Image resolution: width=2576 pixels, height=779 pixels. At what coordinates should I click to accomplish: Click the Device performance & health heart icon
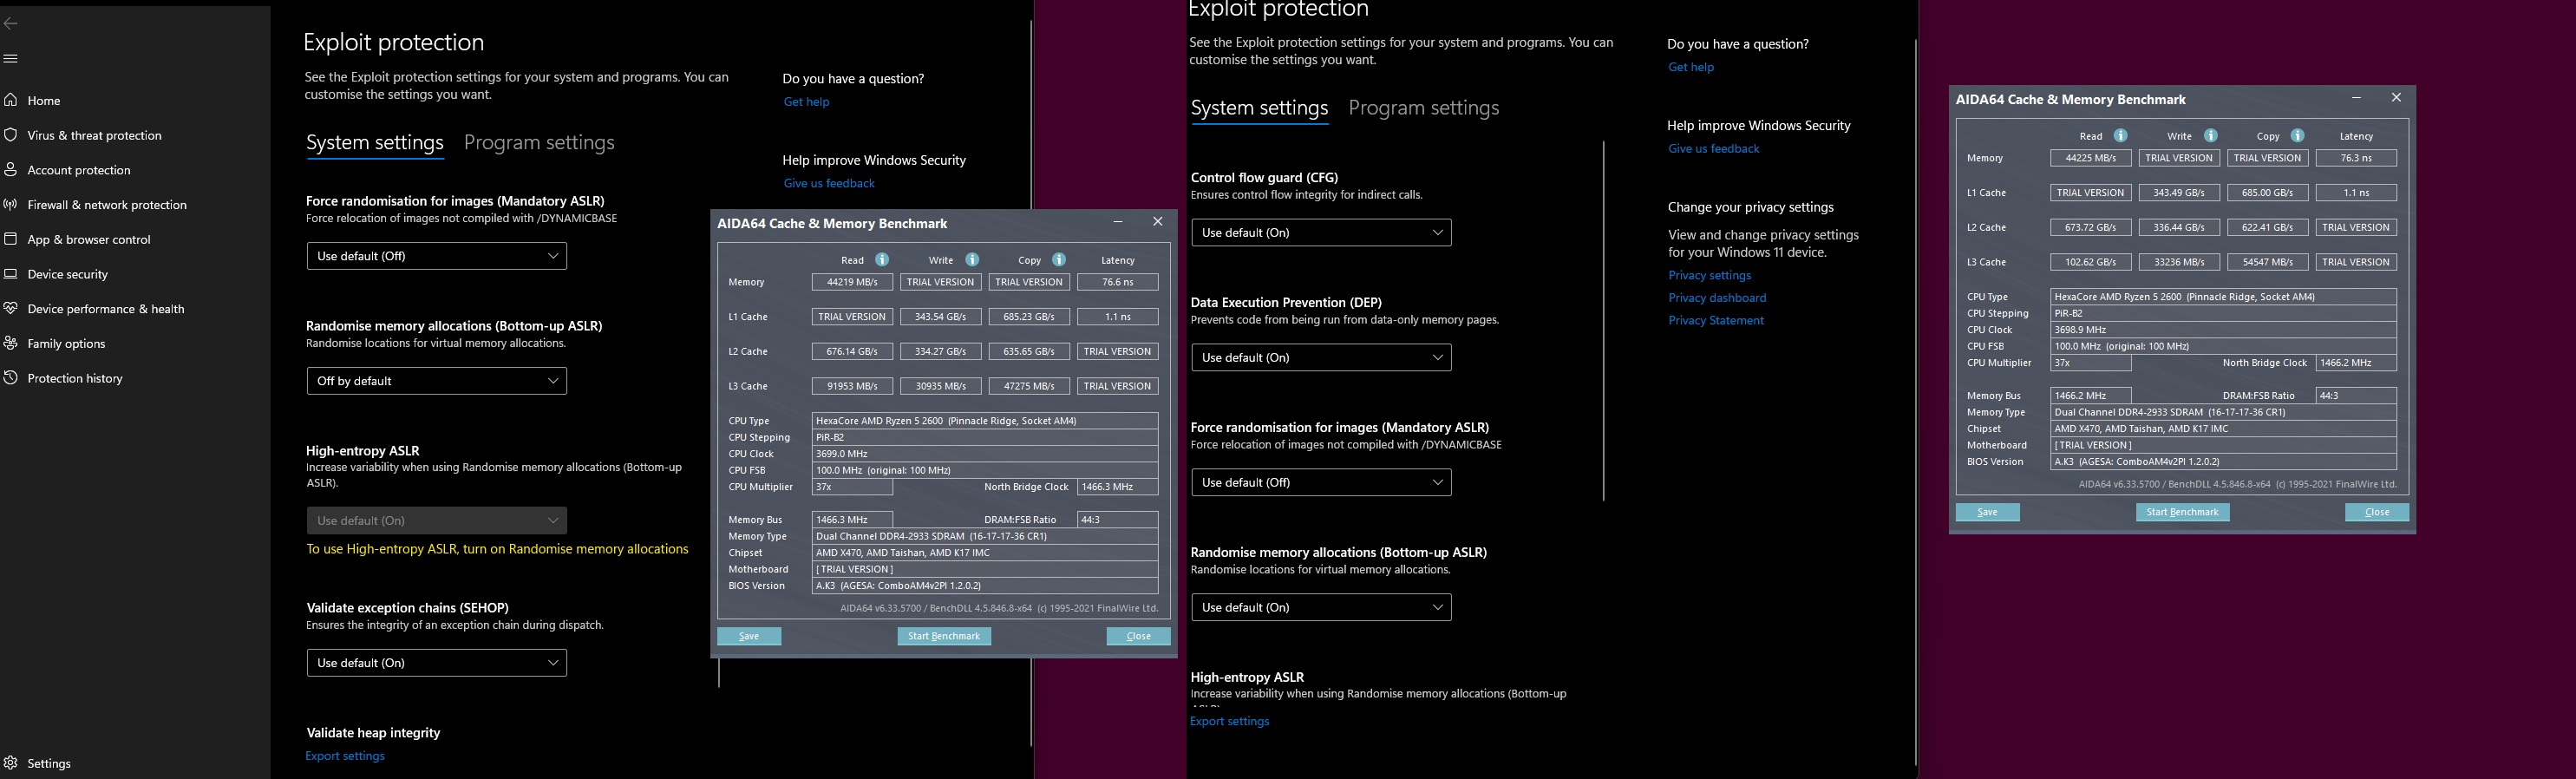(x=11, y=308)
